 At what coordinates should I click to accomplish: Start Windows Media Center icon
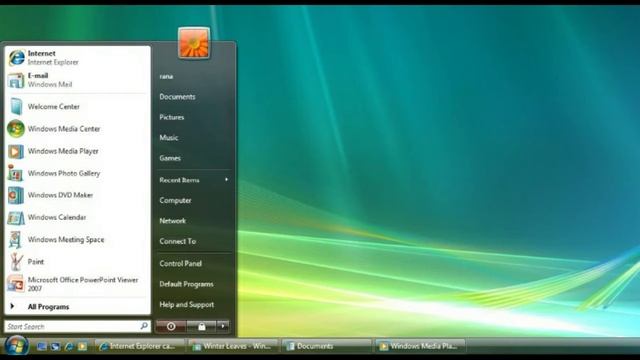pos(16,129)
